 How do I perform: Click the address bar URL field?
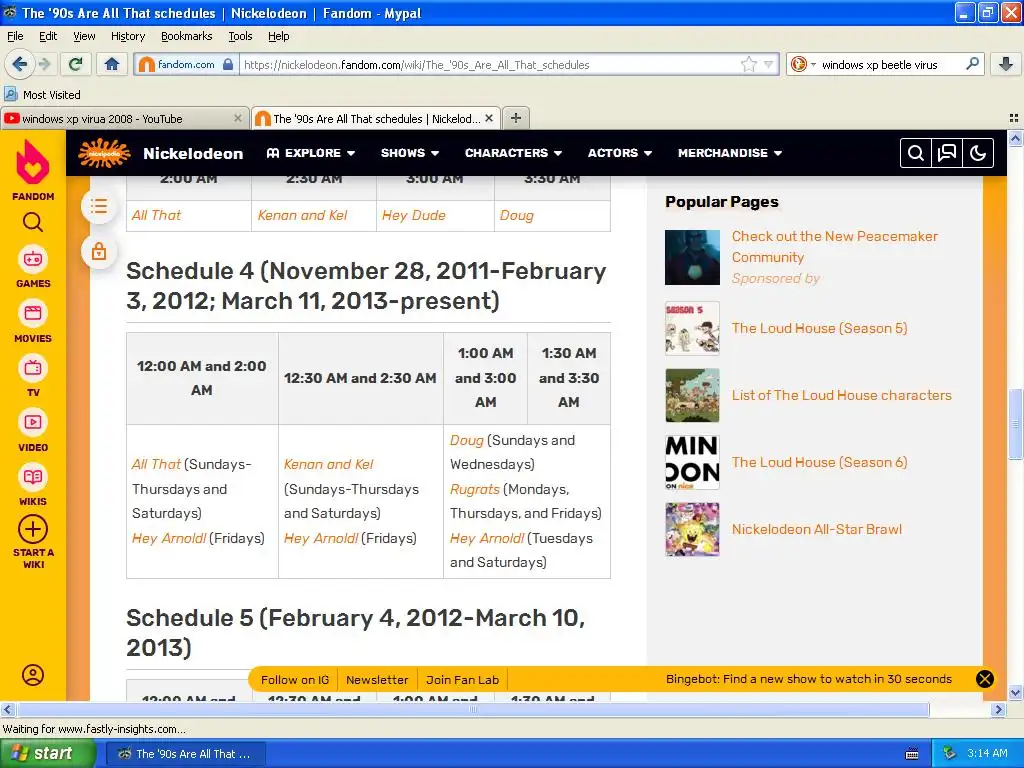pos(490,65)
